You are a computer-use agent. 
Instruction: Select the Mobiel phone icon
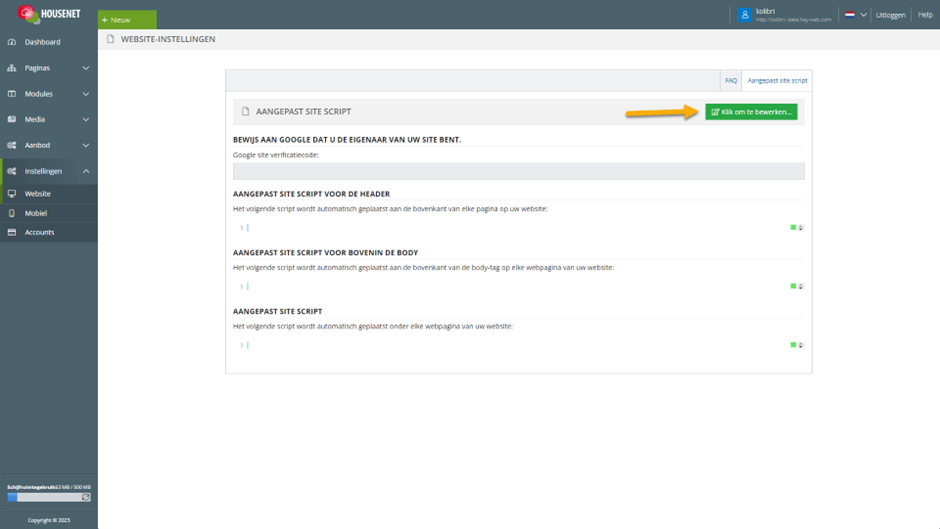(x=11, y=213)
